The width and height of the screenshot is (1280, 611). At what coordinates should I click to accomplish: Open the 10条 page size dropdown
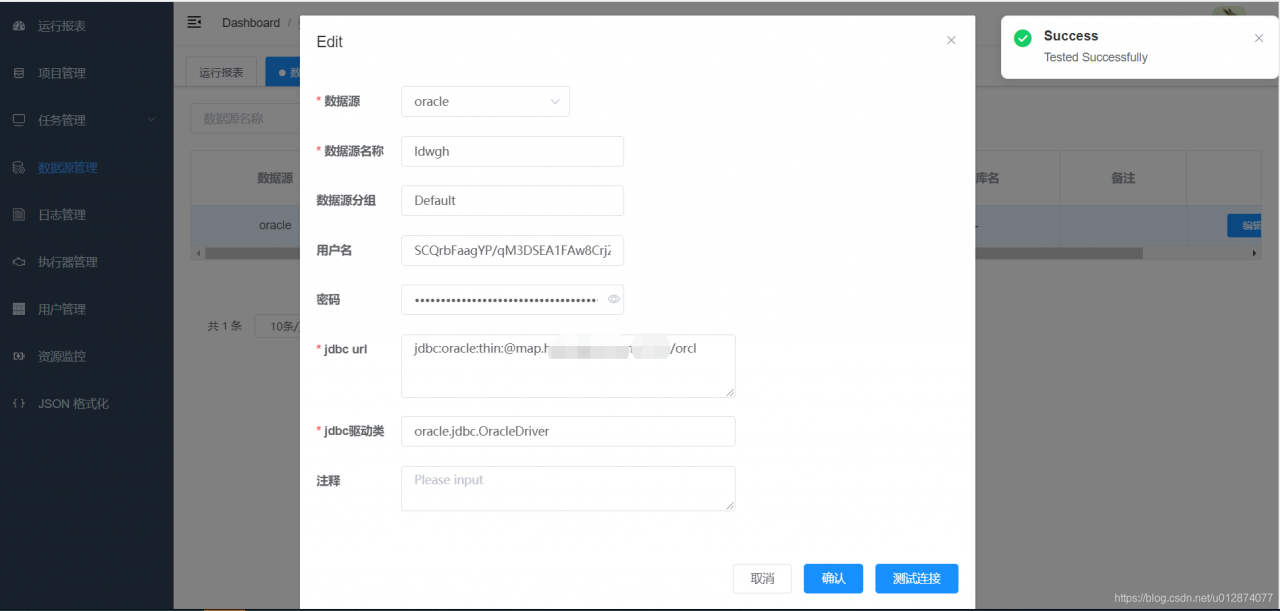click(x=277, y=326)
